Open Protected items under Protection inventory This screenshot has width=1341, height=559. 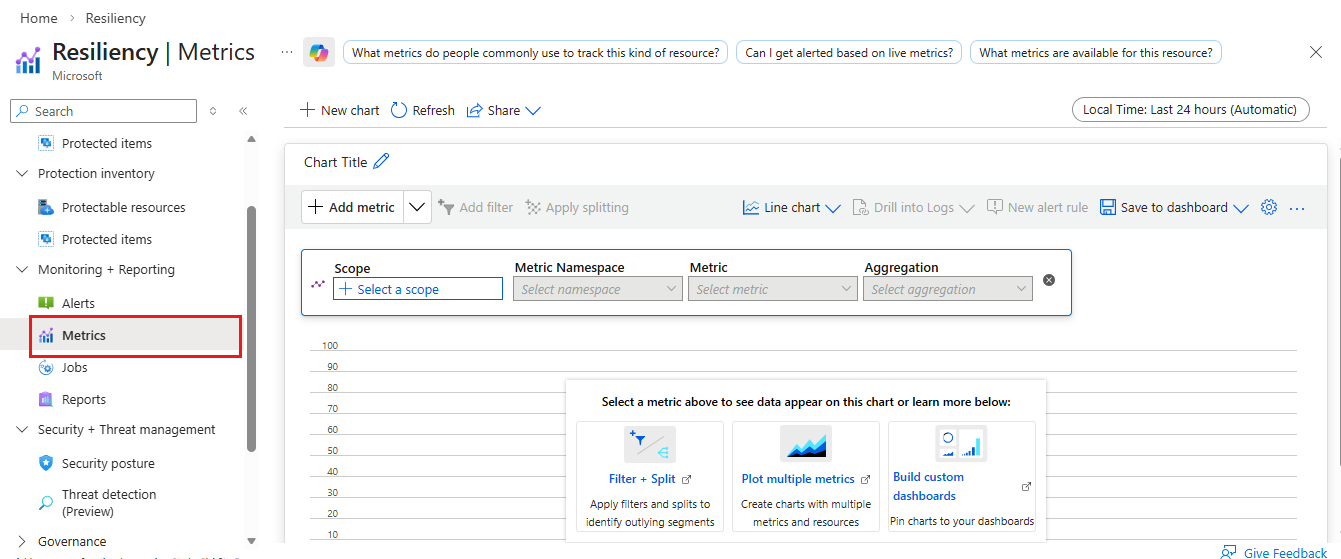point(107,239)
